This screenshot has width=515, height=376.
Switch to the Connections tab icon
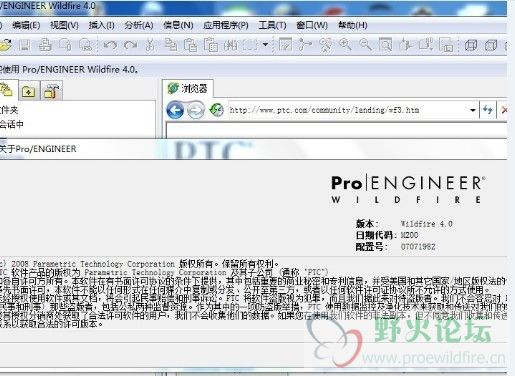(x=51, y=91)
